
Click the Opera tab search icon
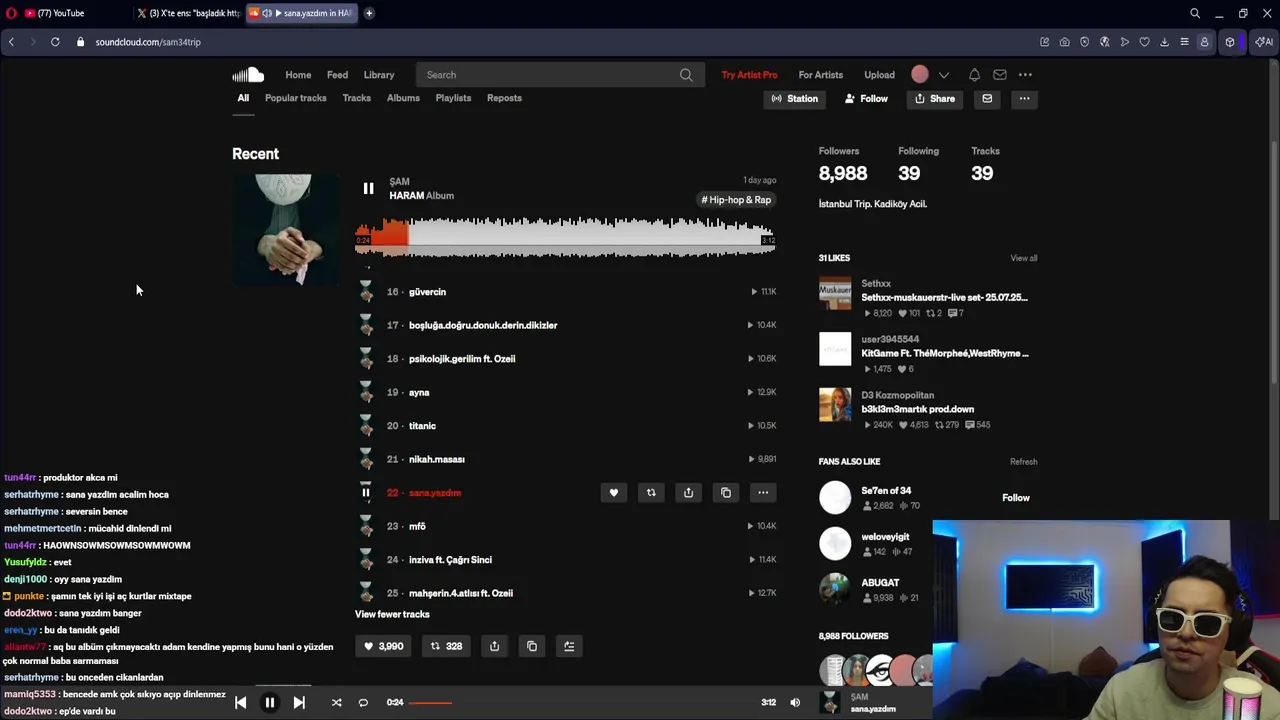[x=1195, y=13]
